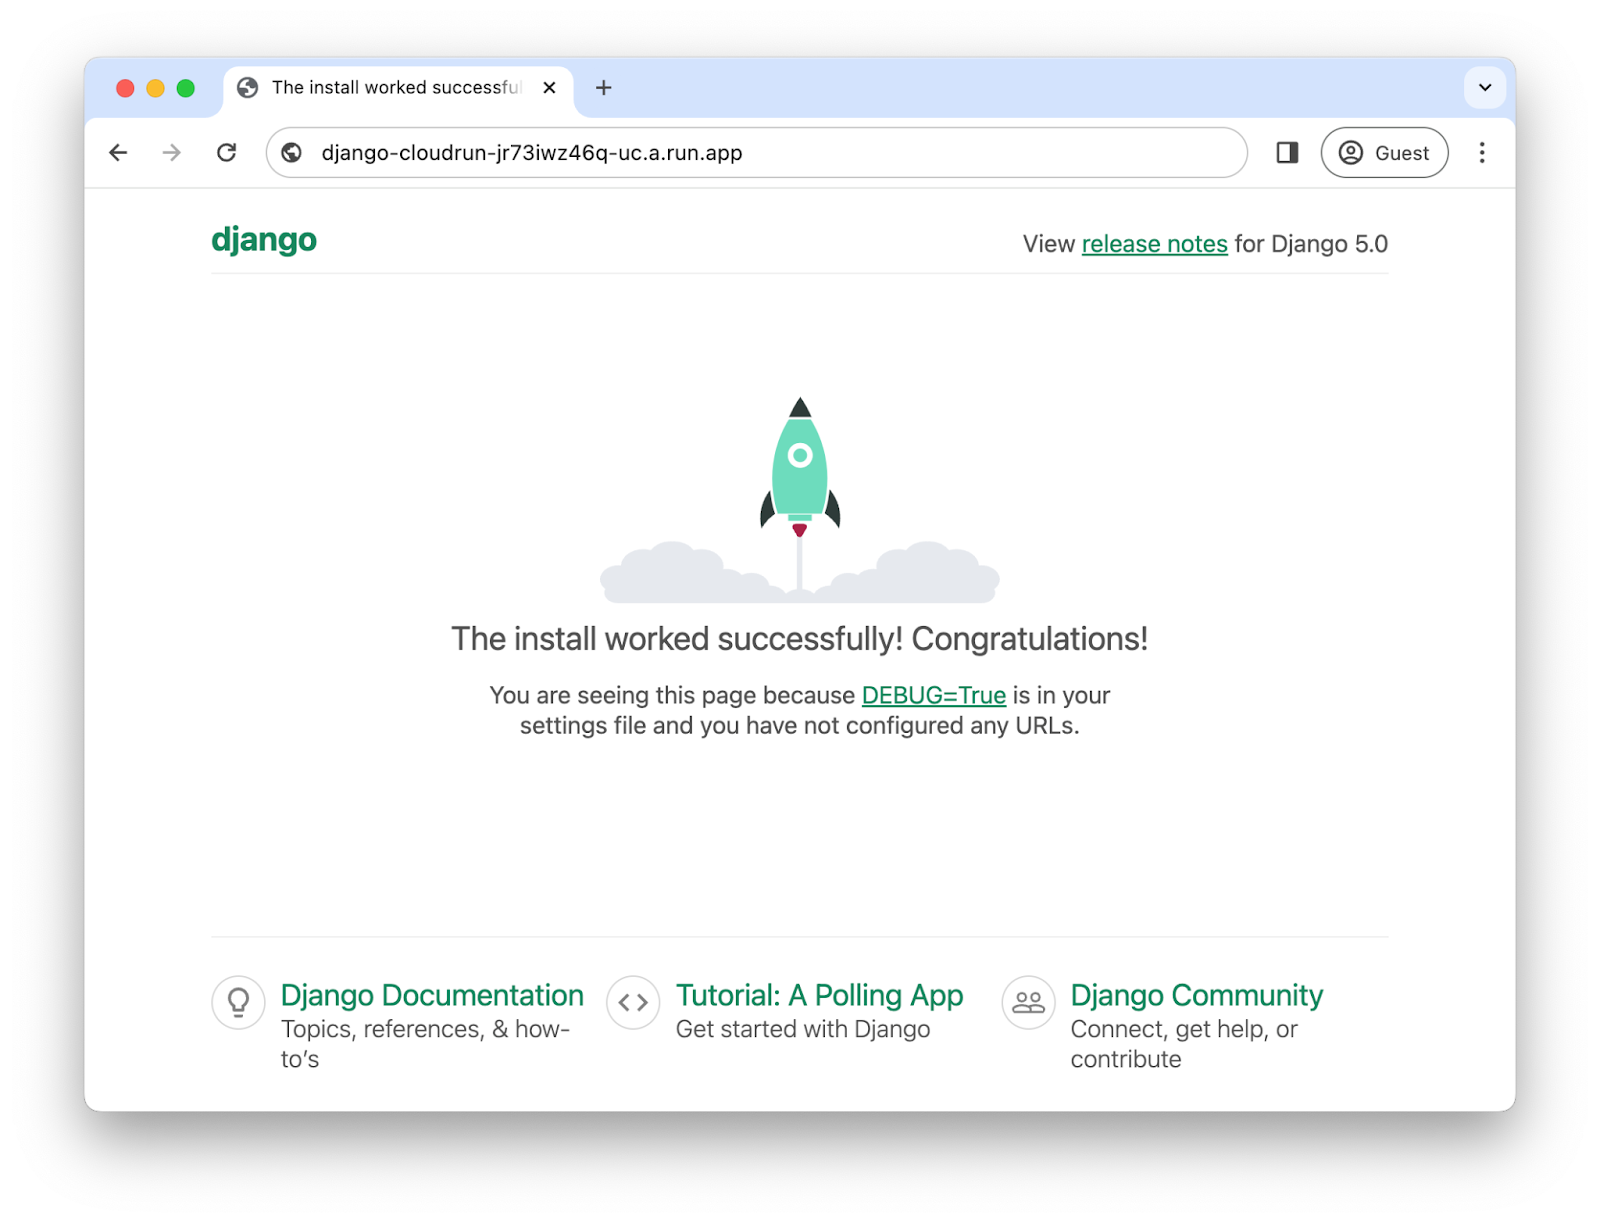1600x1223 pixels.
Task: Click the django logo heading
Action: [x=264, y=240]
